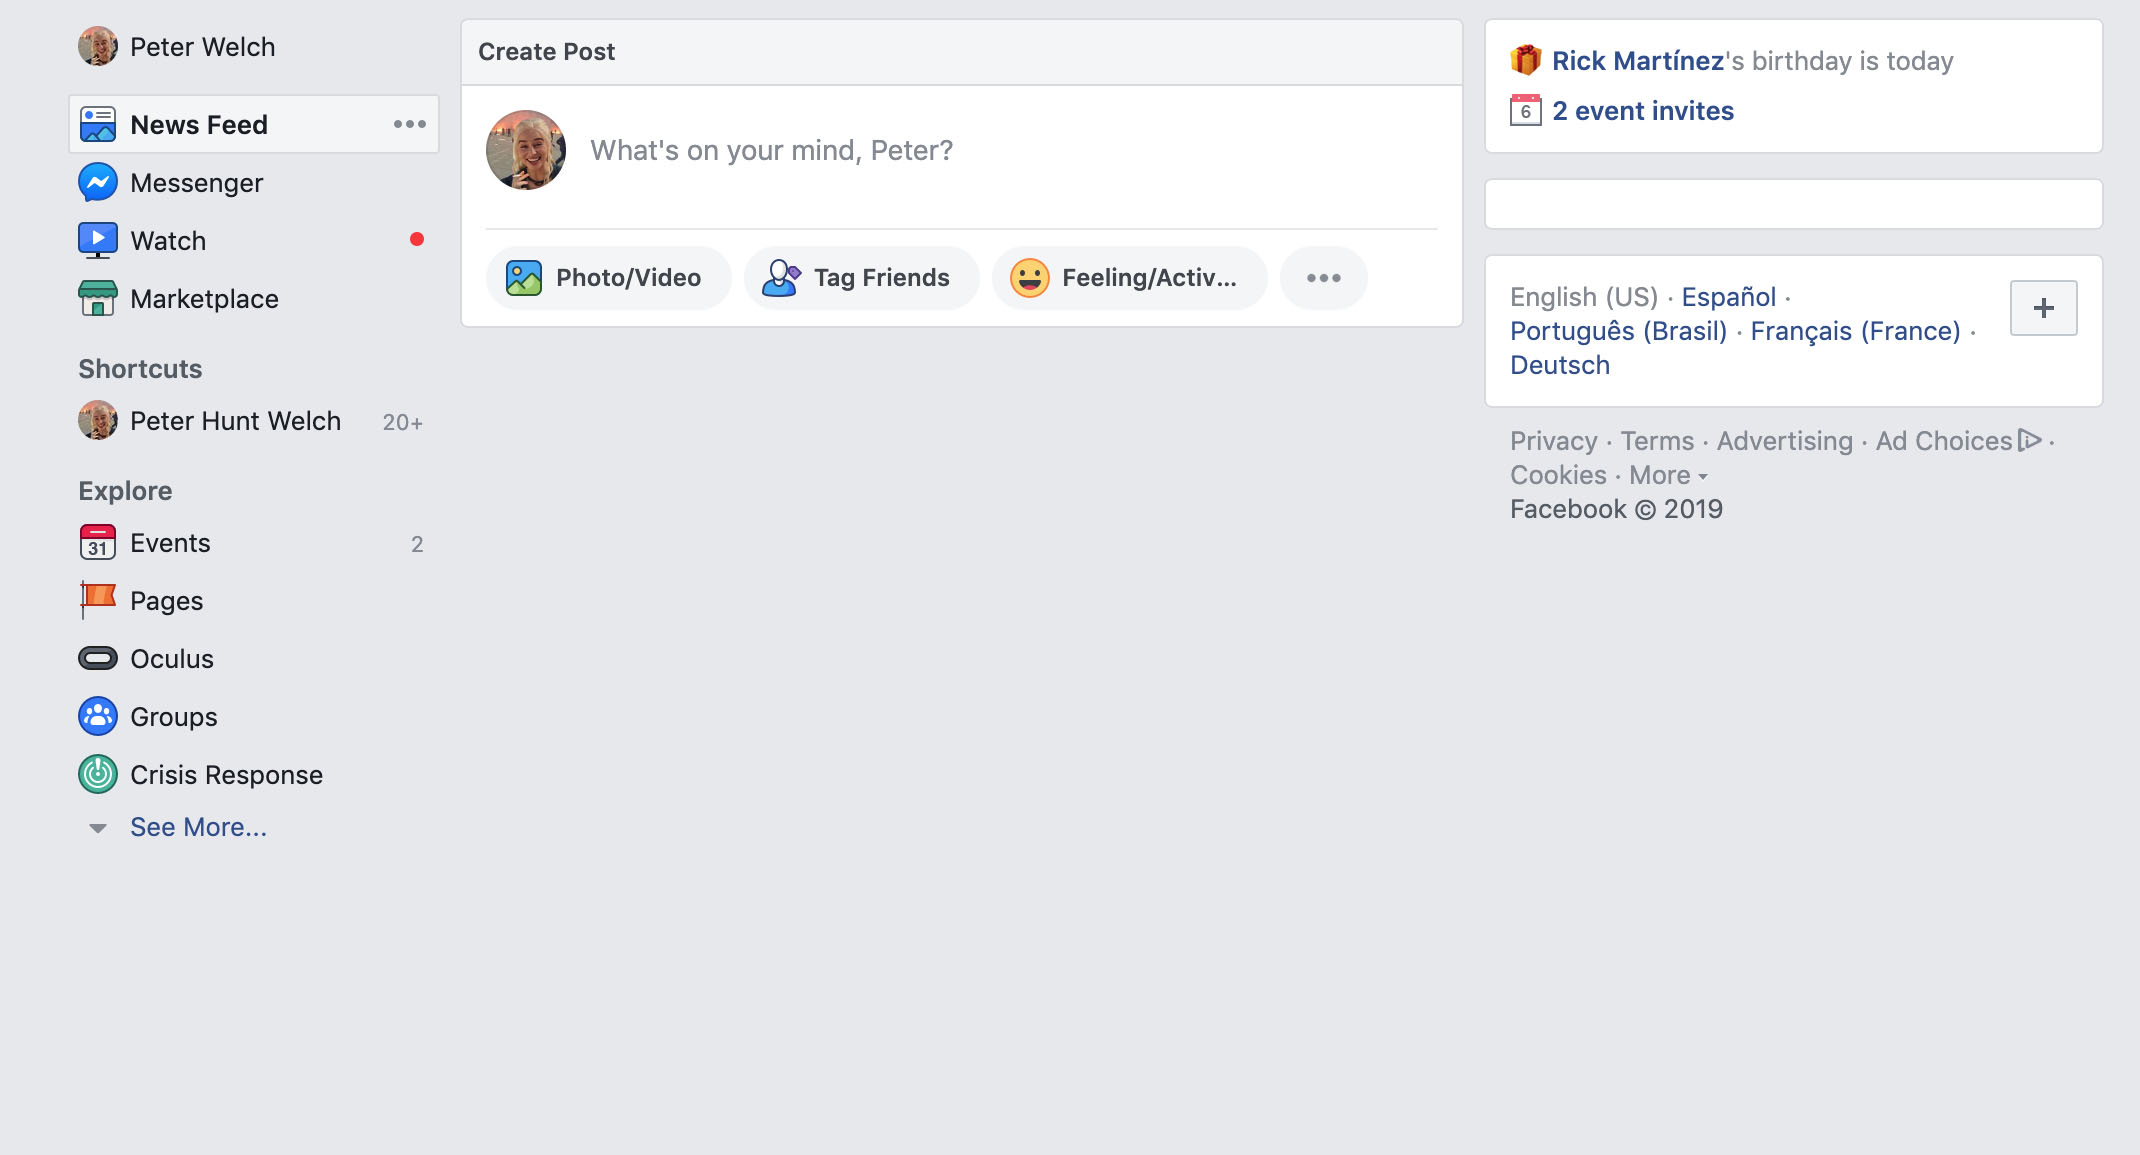Open the Privacy footer link
The height and width of the screenshot is (1155, 2140).
[1554, 441]
